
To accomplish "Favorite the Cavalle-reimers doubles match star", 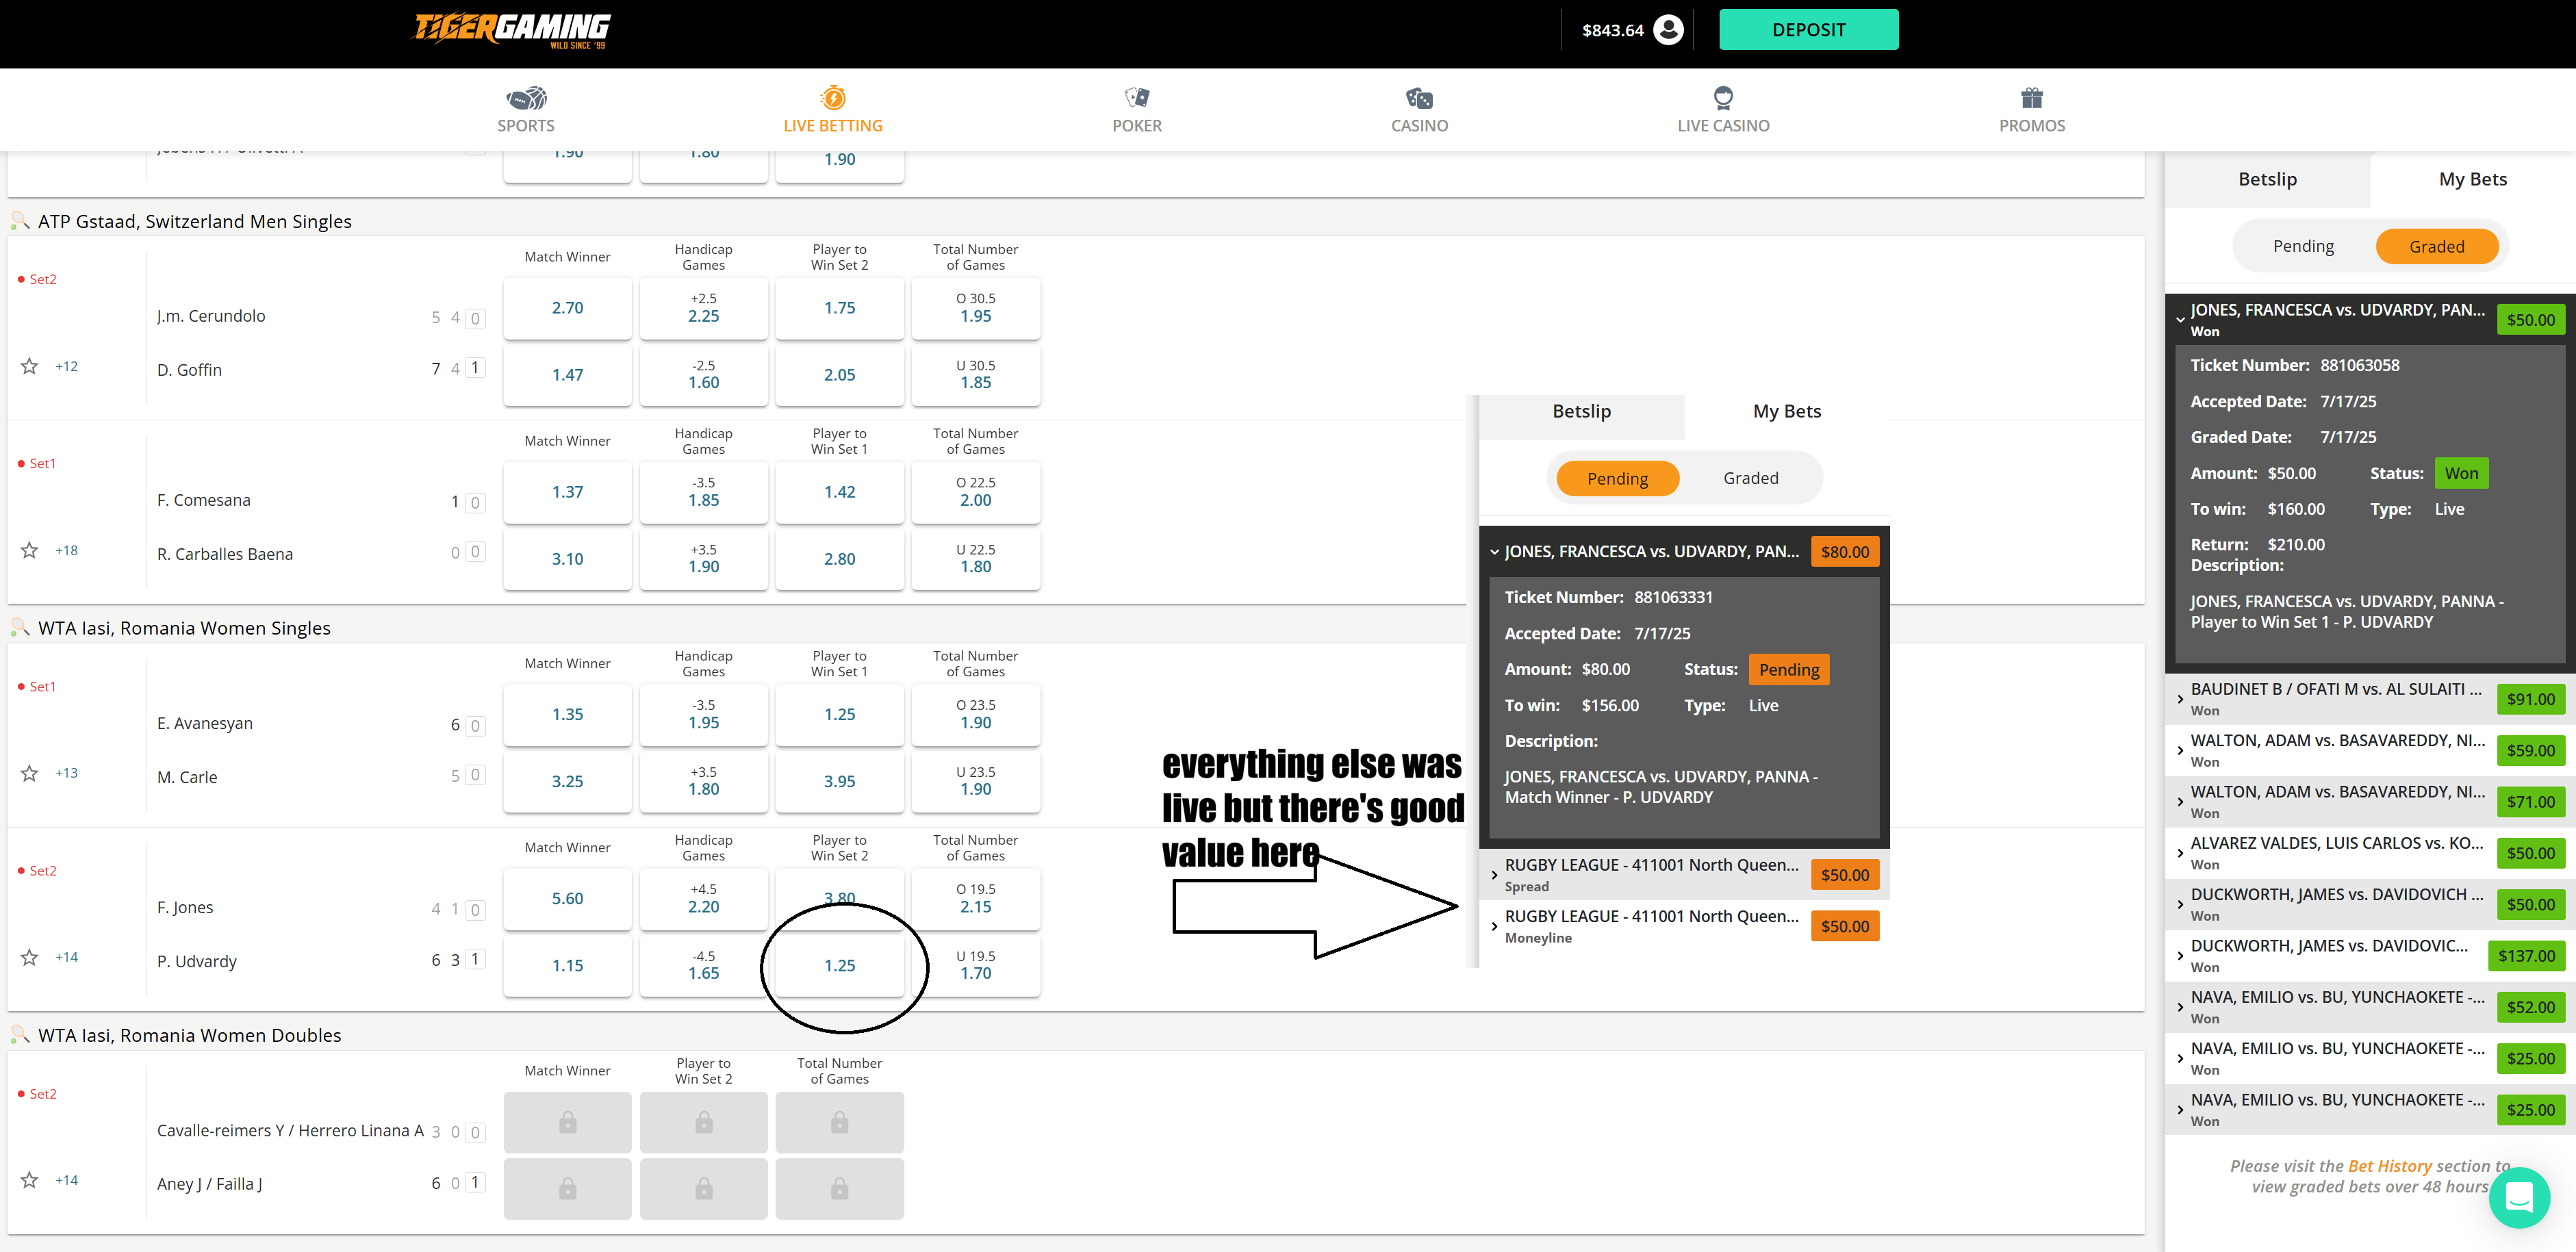I will pyautogui.click(x=30, y=1180).
